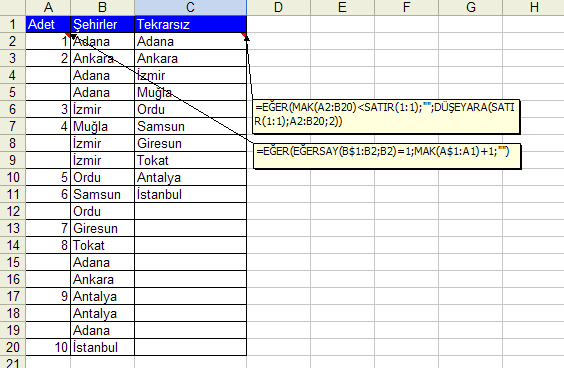The width and height of the screenshot is (564, 368).
Task: Click "İstanbul" in cell C11
Action: pyautogui.click(x=159, y=194)
